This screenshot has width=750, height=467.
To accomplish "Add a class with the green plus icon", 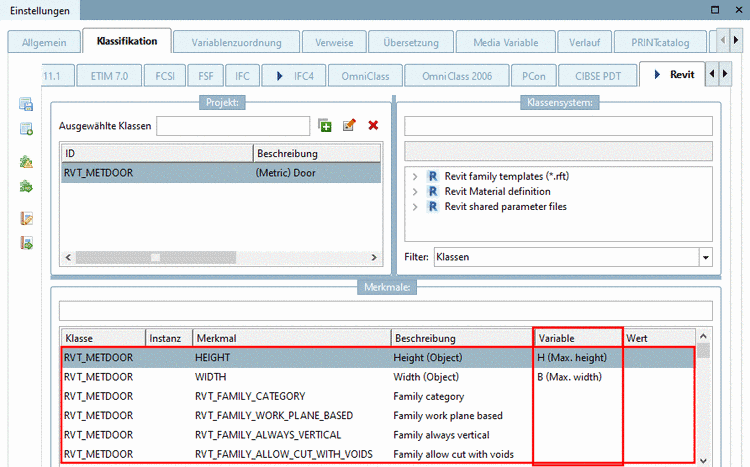I will tap(325, 125).
